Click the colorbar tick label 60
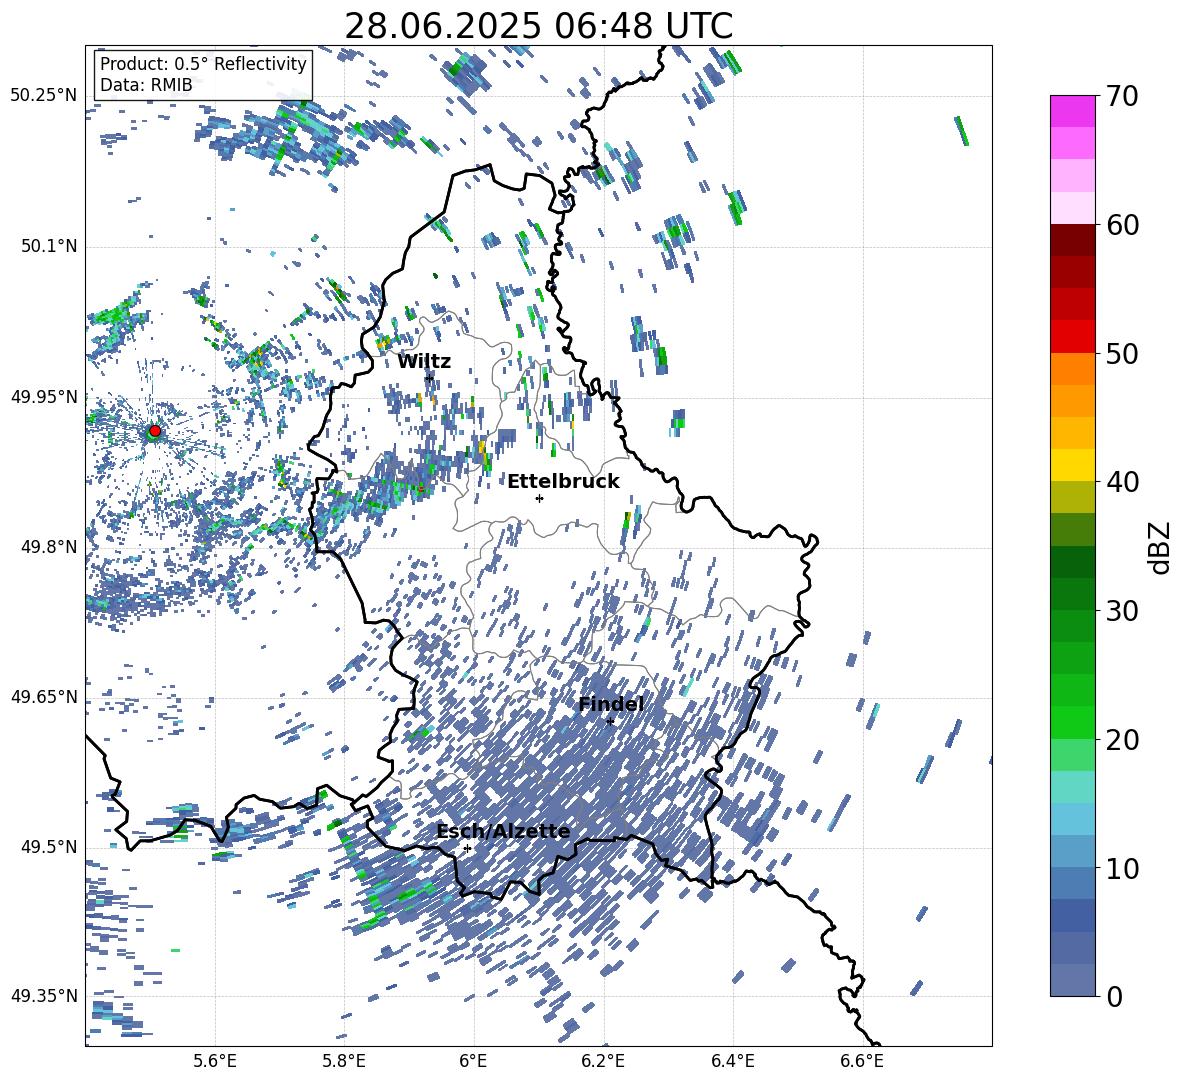 (x=1122, y=225)
